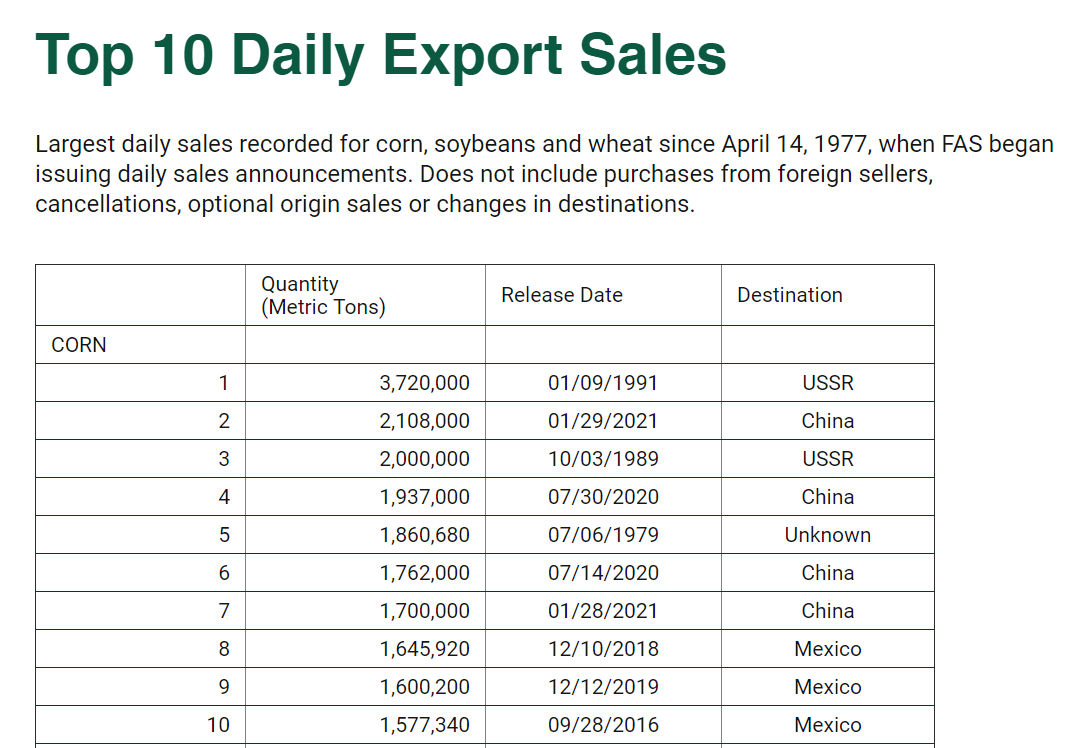Click the Quantity (Metric Tons) column header
Image resolution: width=1085 pixels, height=748 pixels.
(x=323, y=296)
